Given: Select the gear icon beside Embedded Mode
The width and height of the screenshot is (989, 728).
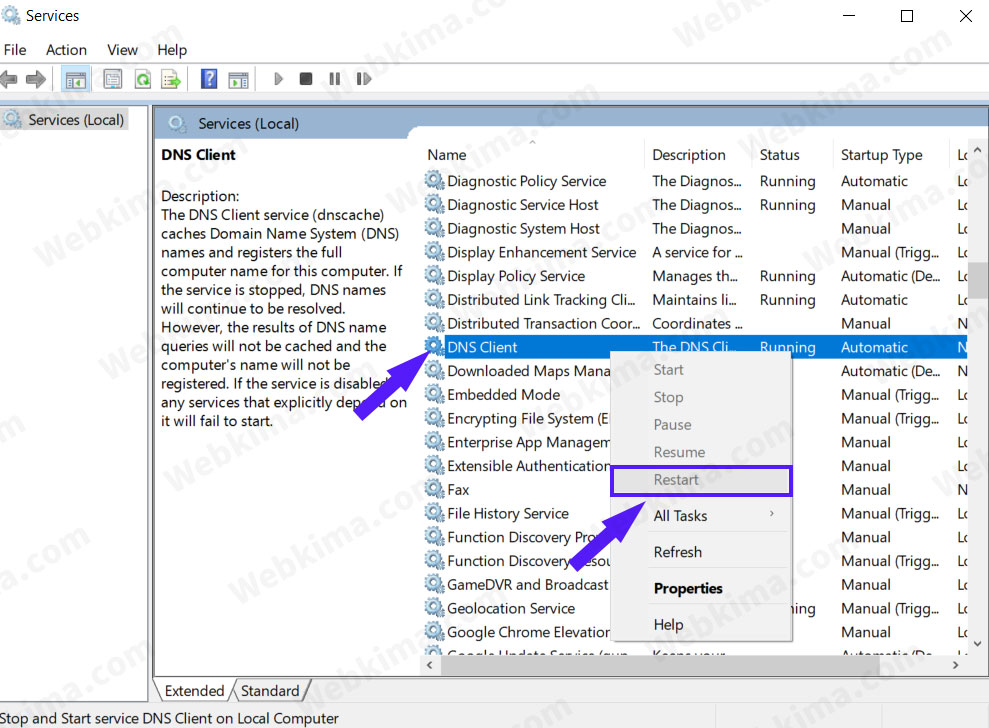Looking at the screenshot, I should click(x=434, y=394).
